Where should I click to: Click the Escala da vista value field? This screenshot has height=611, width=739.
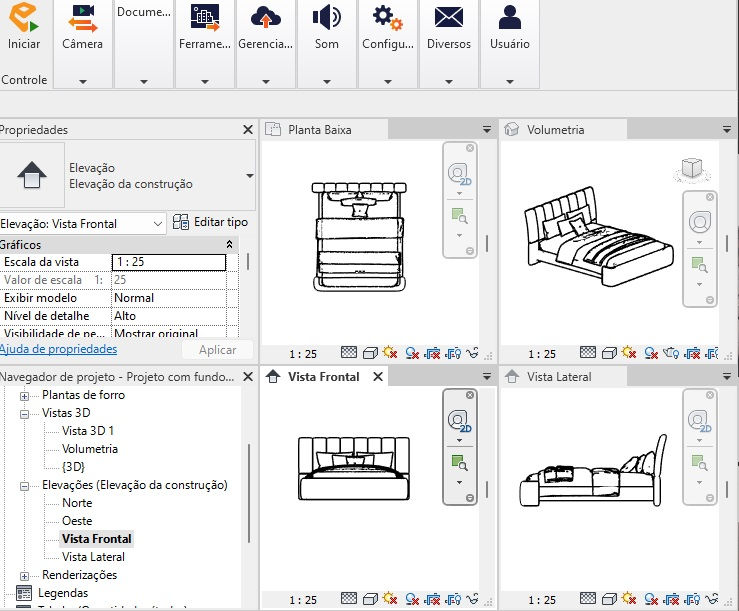(169, 262)
